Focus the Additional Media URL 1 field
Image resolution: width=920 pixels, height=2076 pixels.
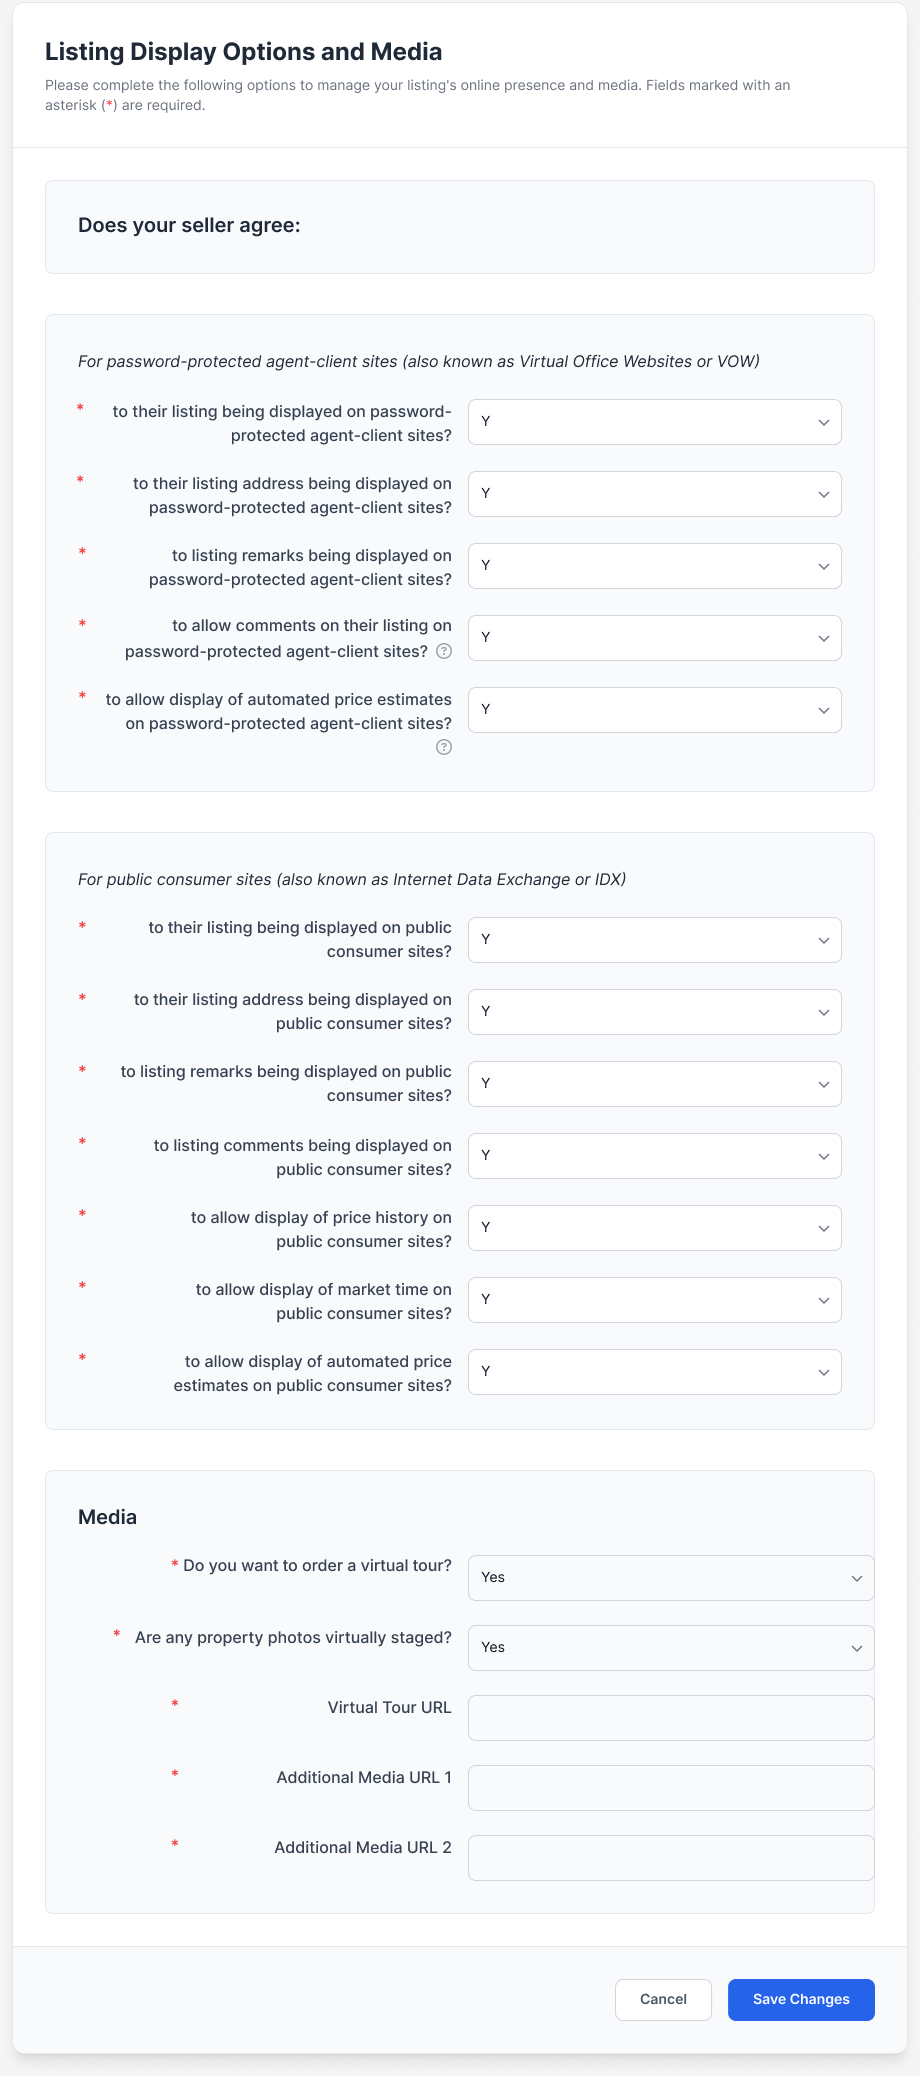pos(670,1788)
